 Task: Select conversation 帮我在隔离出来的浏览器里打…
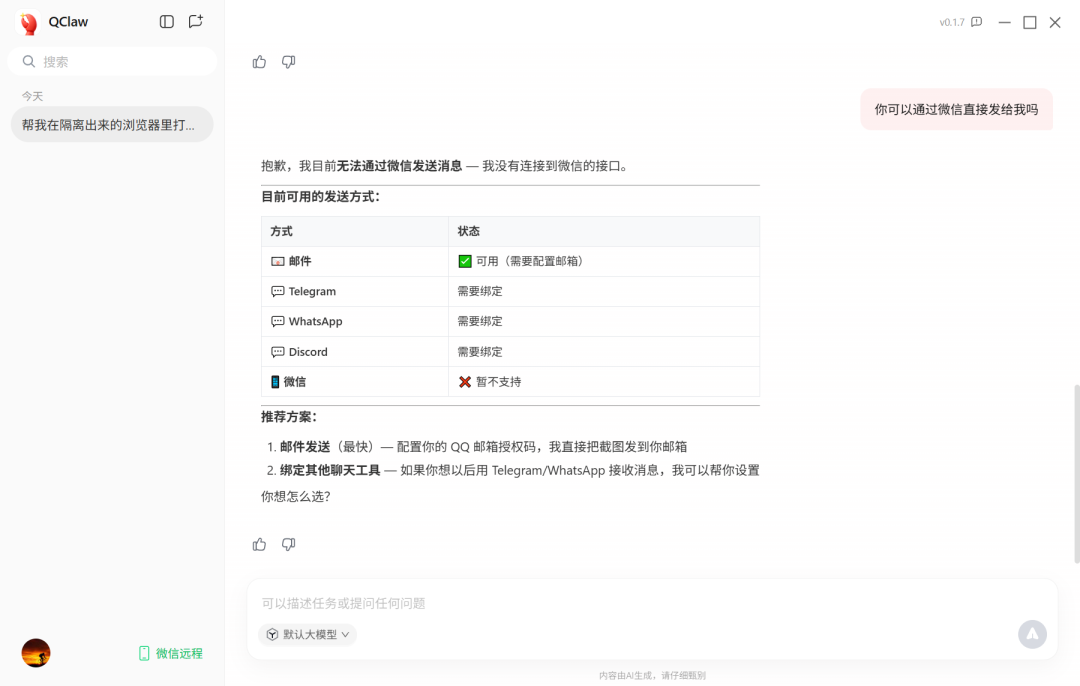pos(112,124)
